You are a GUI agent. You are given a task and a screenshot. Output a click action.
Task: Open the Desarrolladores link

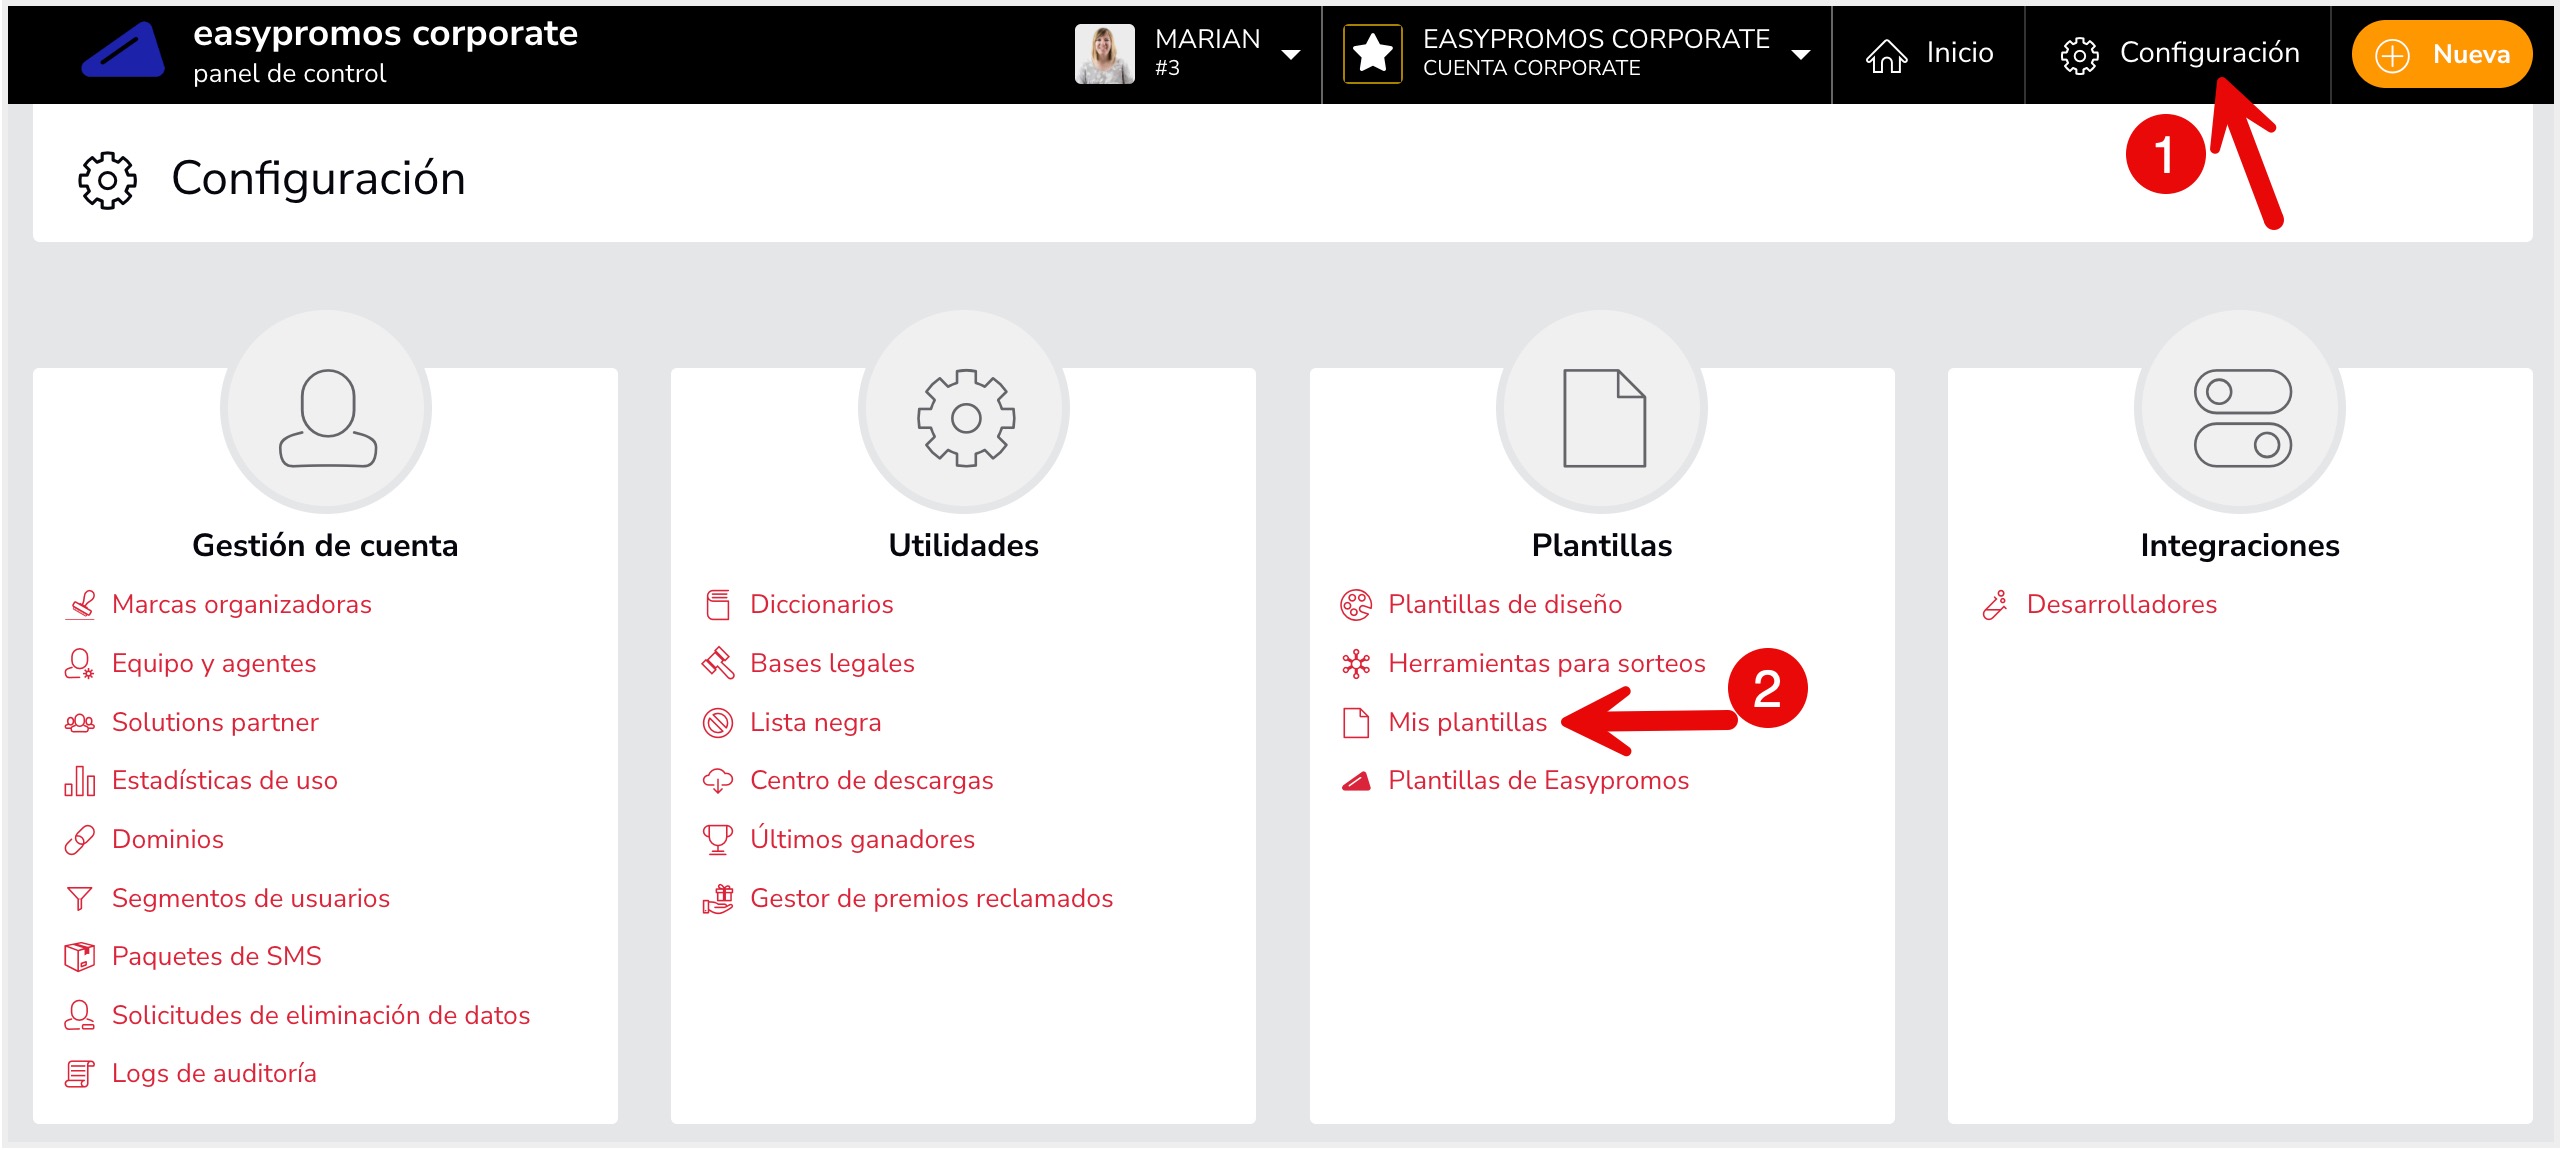(x=2122, y=605)
